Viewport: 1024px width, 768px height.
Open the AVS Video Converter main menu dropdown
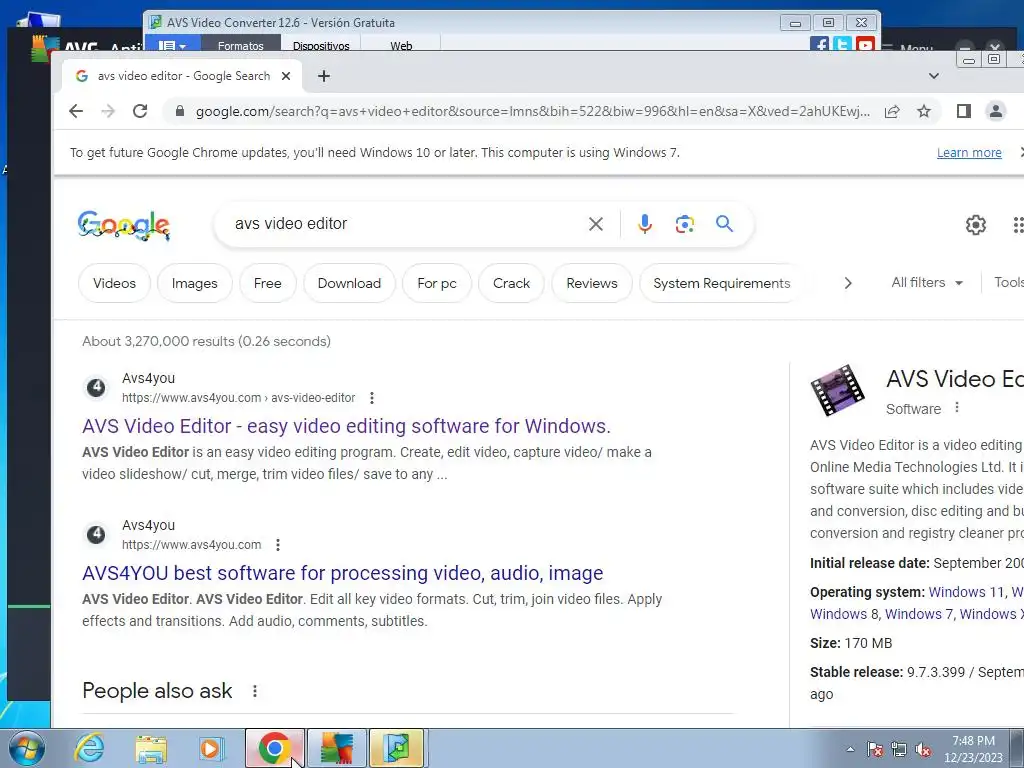[172, 44]
